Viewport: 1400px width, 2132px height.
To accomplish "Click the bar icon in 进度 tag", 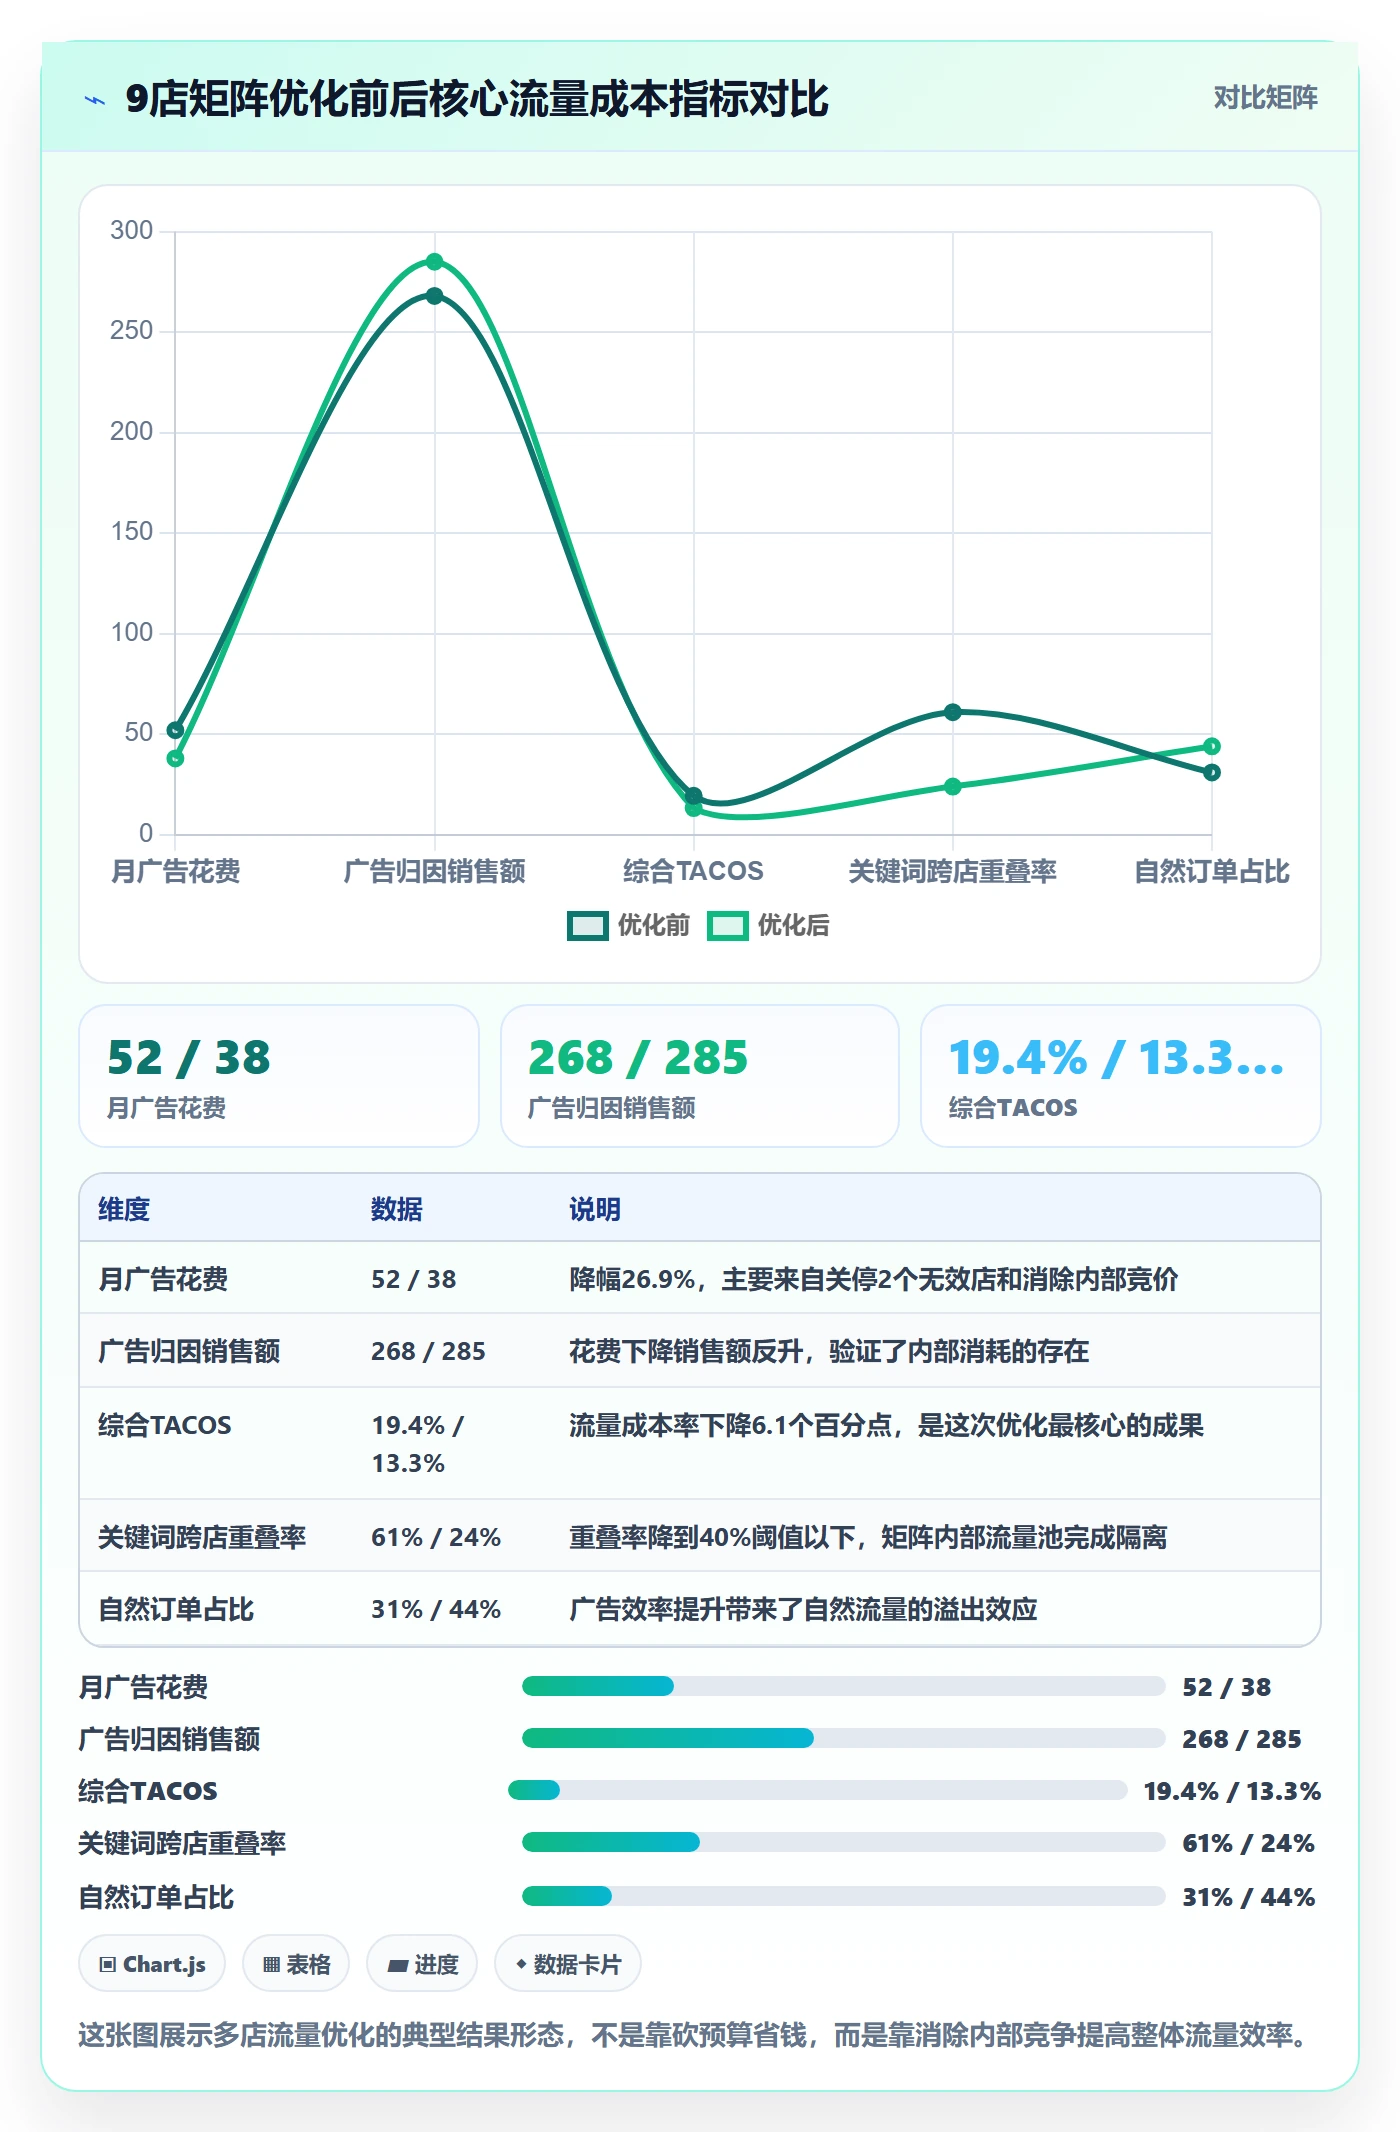I will point(398,1966).
